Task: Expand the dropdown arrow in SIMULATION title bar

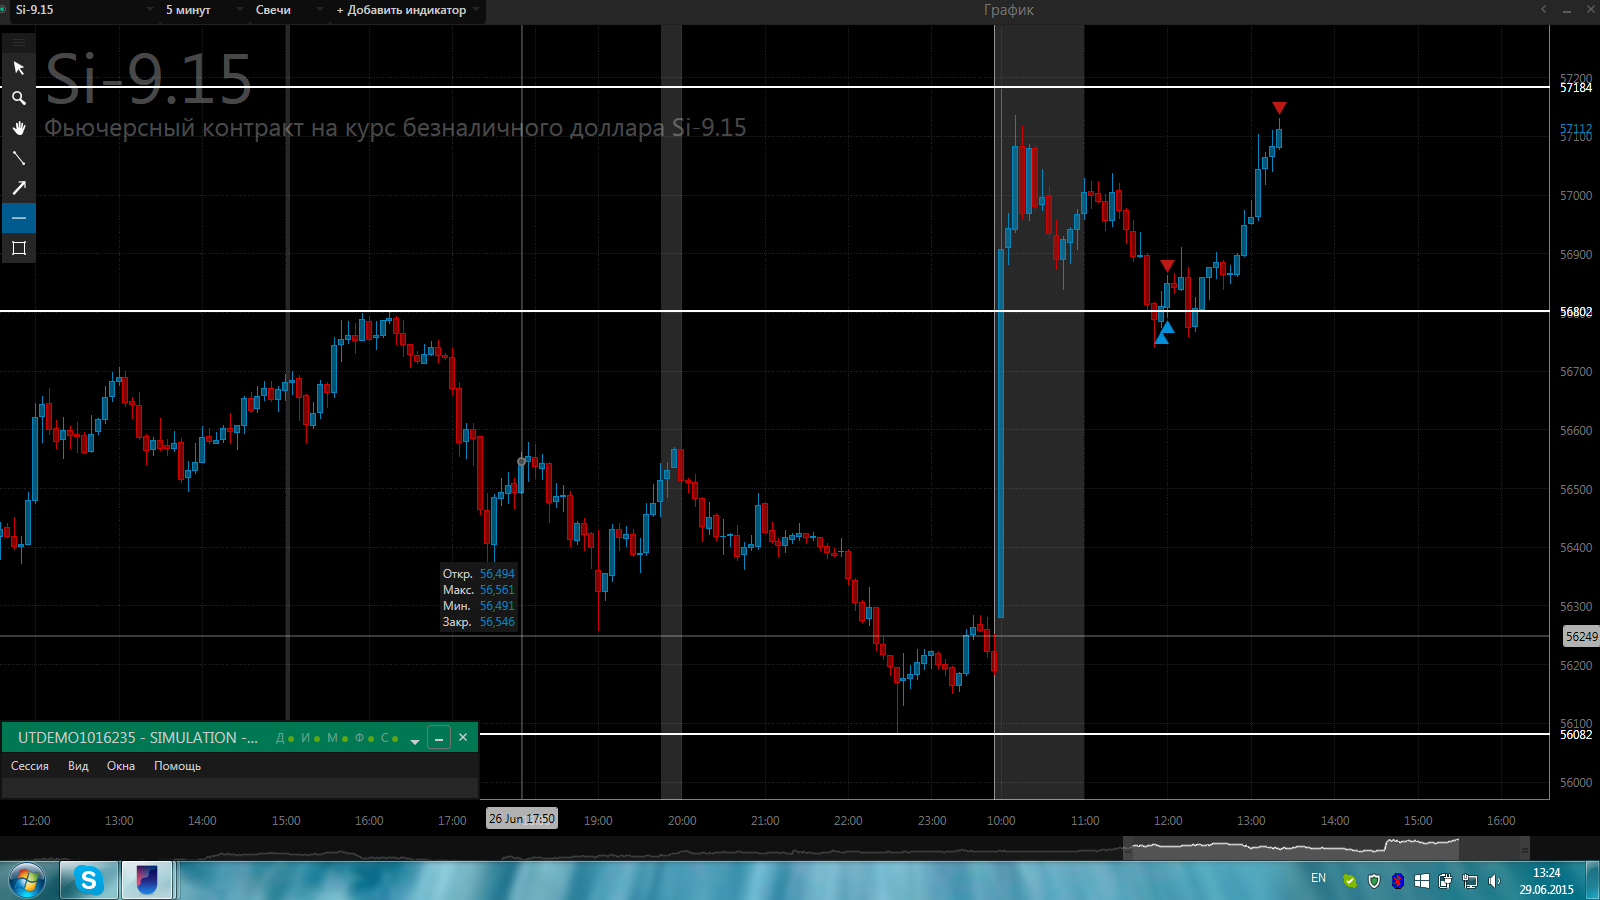Action: coord(415,741)
